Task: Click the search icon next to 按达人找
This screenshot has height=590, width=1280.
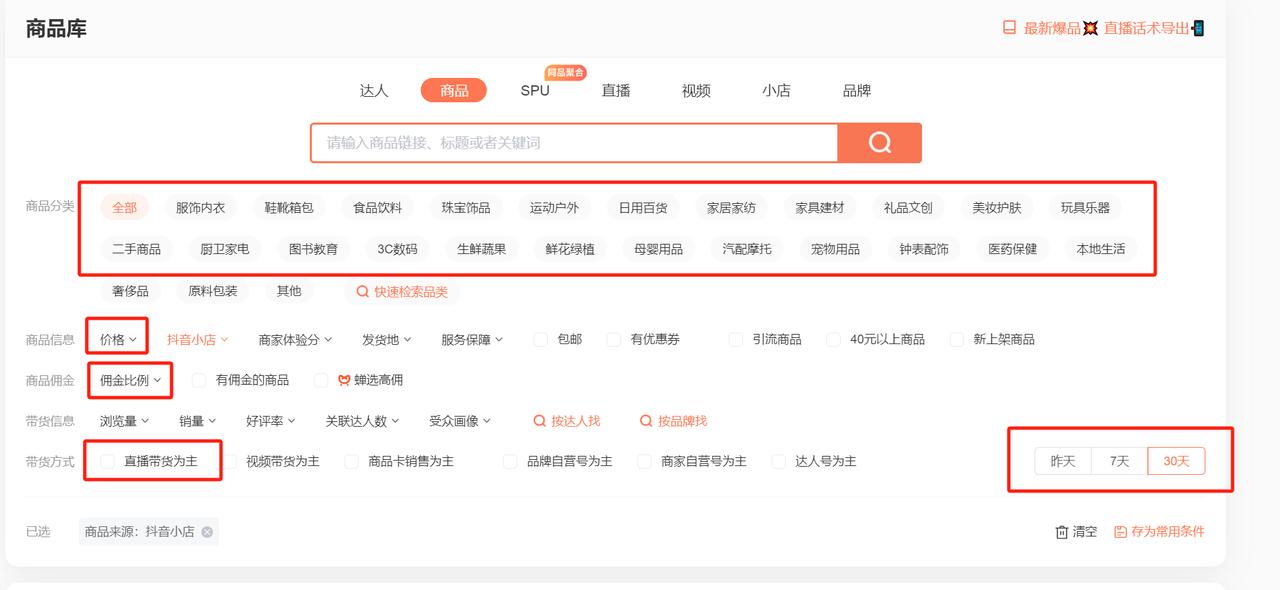Action: pos(540,421)
